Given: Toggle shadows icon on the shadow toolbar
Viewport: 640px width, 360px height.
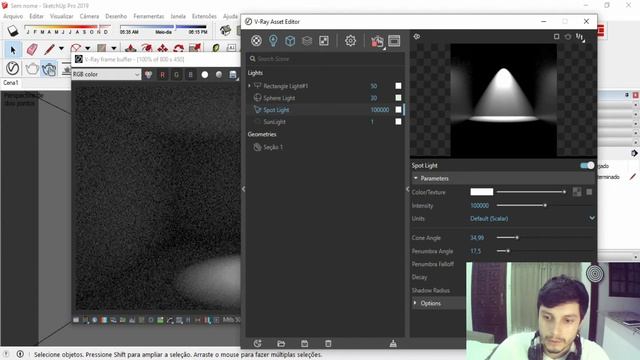Looking at the screenshot, I should point(13,31).
